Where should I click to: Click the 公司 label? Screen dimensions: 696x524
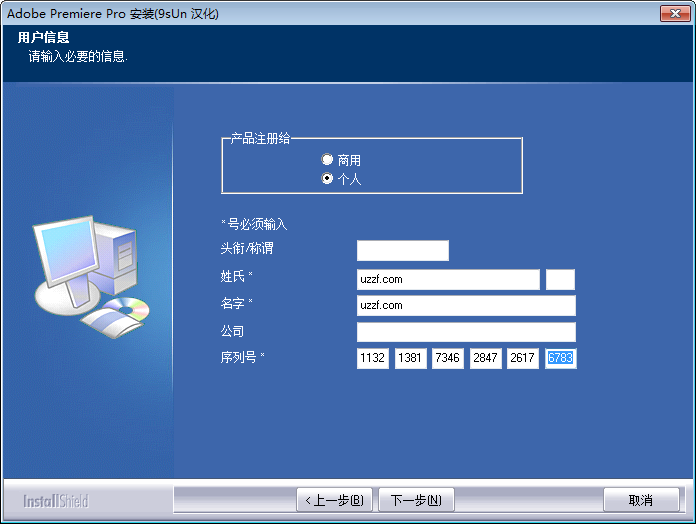pyautogui.click(x=232, y=331)
